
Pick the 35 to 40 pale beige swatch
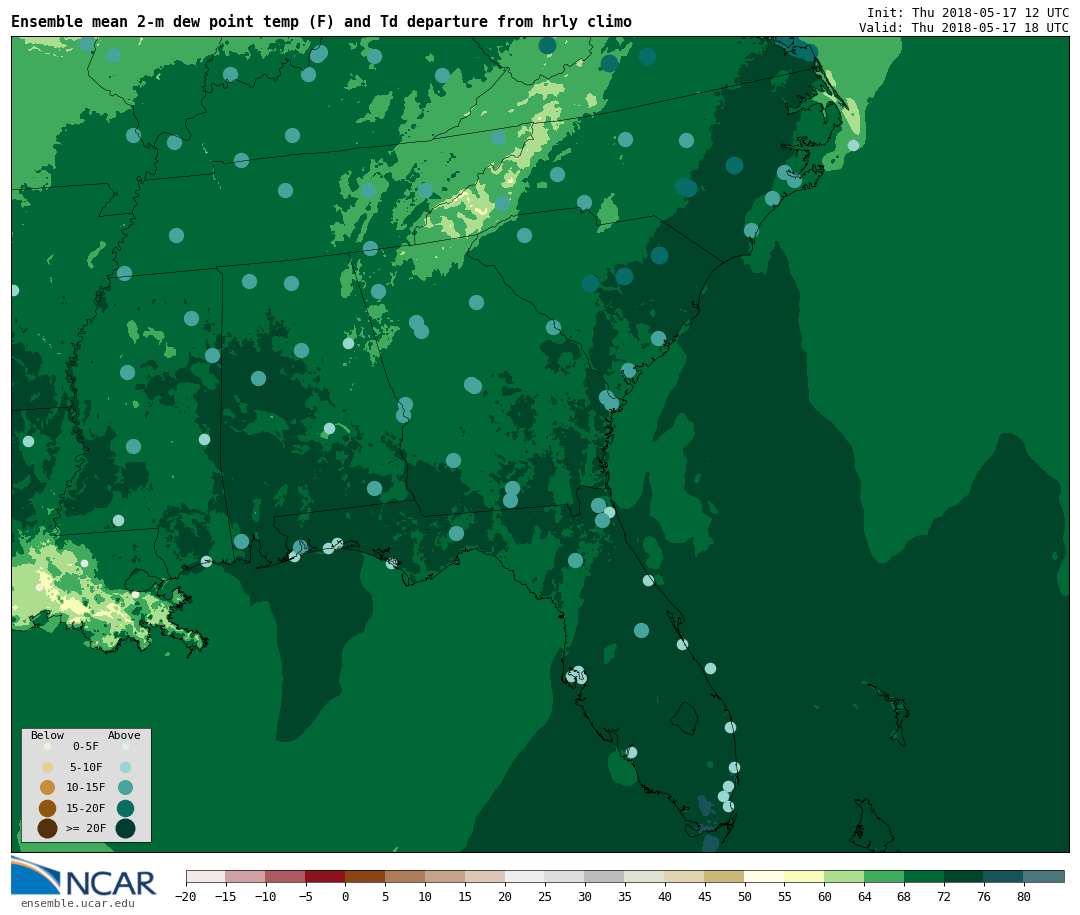point(645,876)
